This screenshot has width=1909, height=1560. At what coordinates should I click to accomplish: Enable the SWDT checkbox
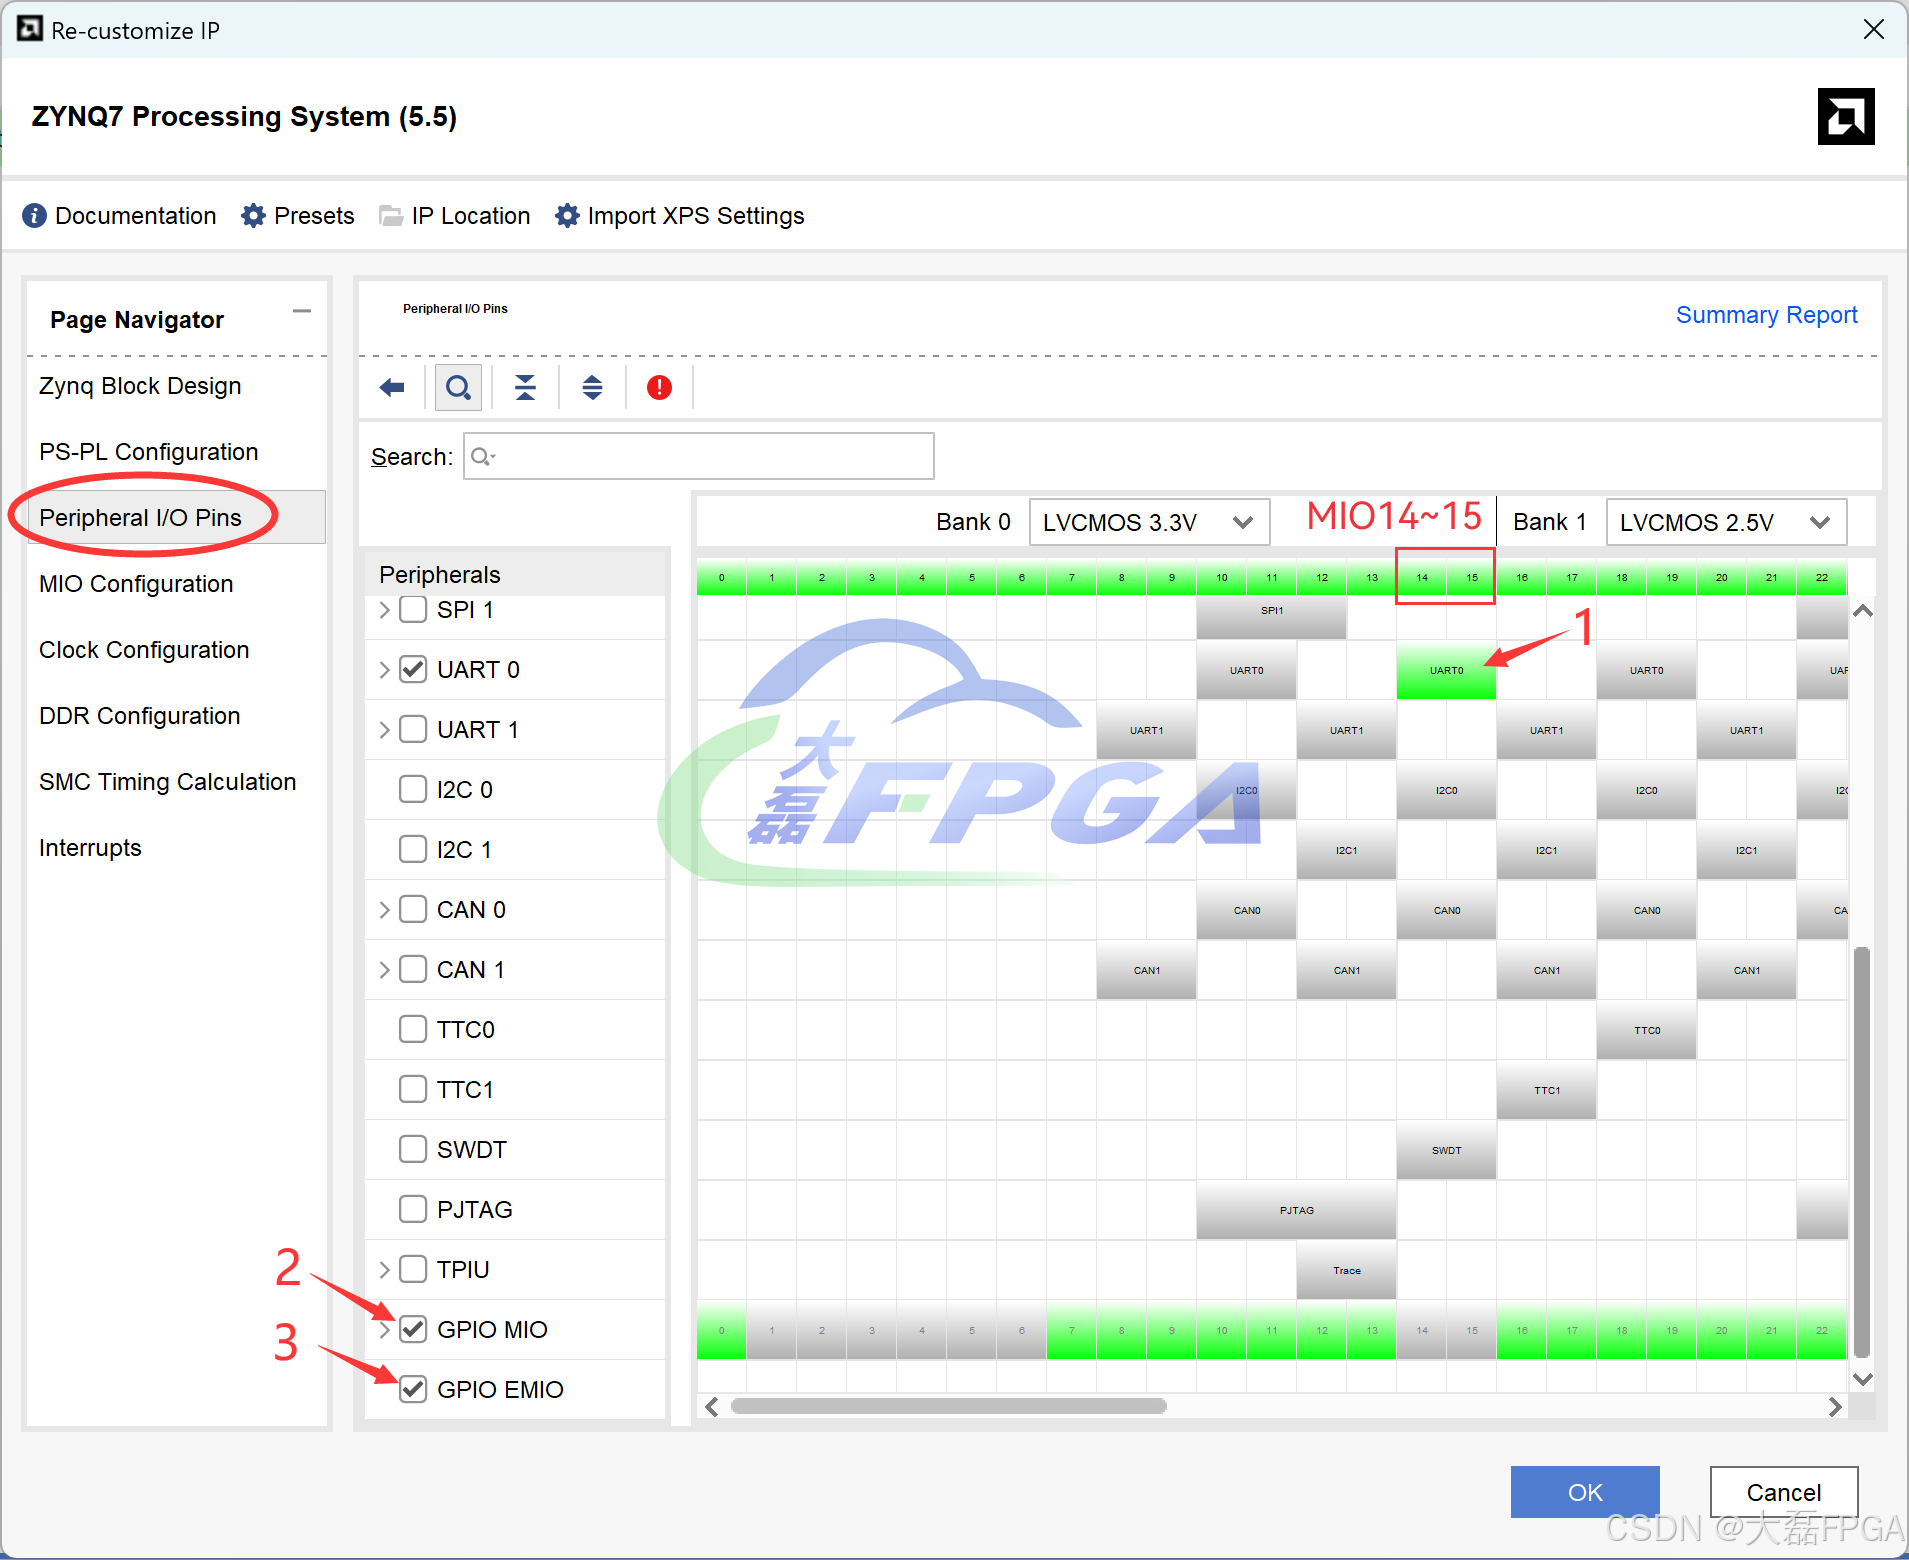[413, 1149]
